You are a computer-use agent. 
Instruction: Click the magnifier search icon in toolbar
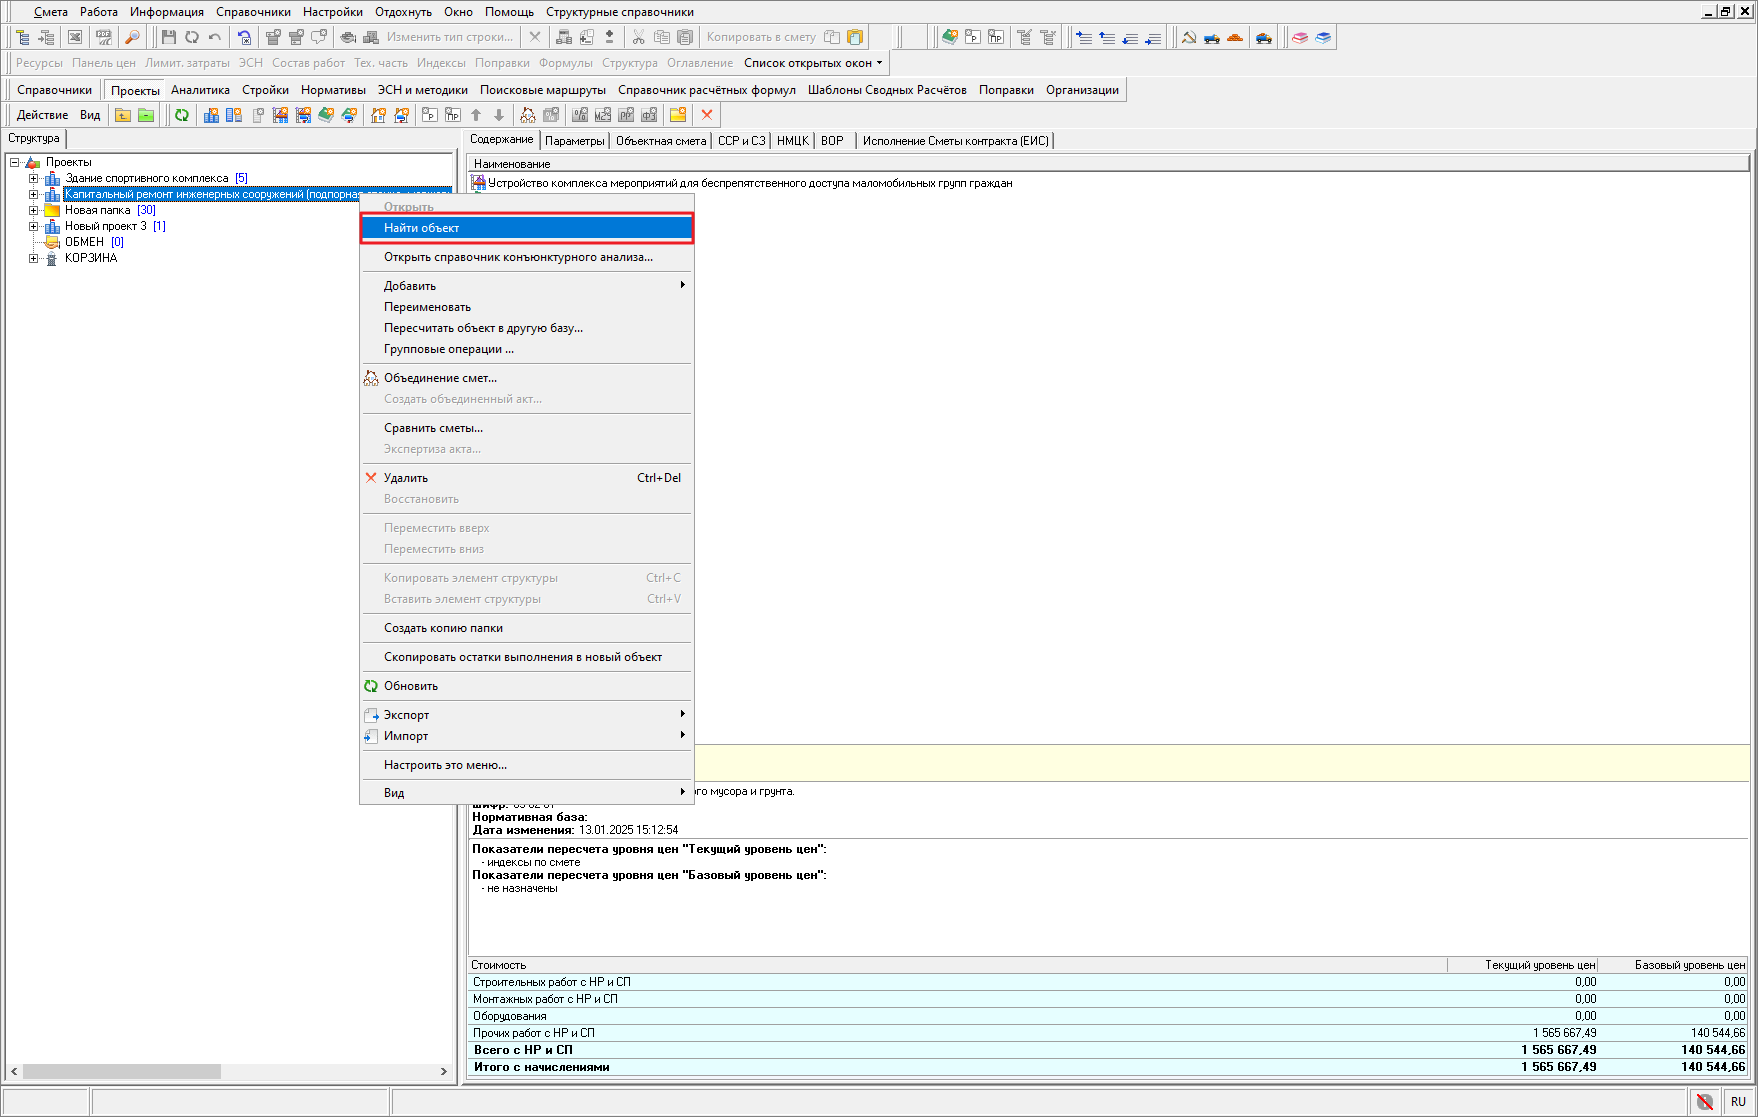point(132,37)
